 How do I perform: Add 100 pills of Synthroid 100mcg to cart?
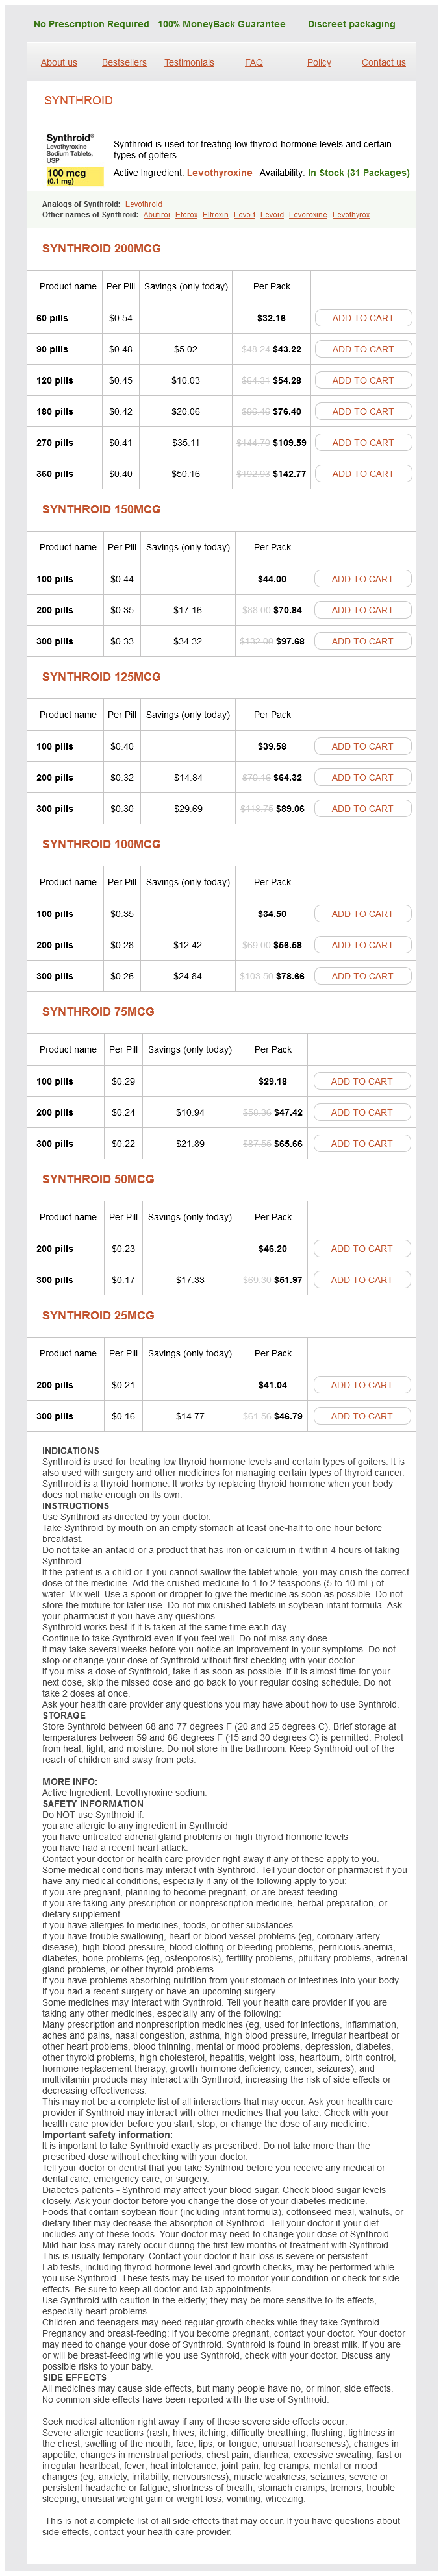pyautogui.click(x=362, y=914)
